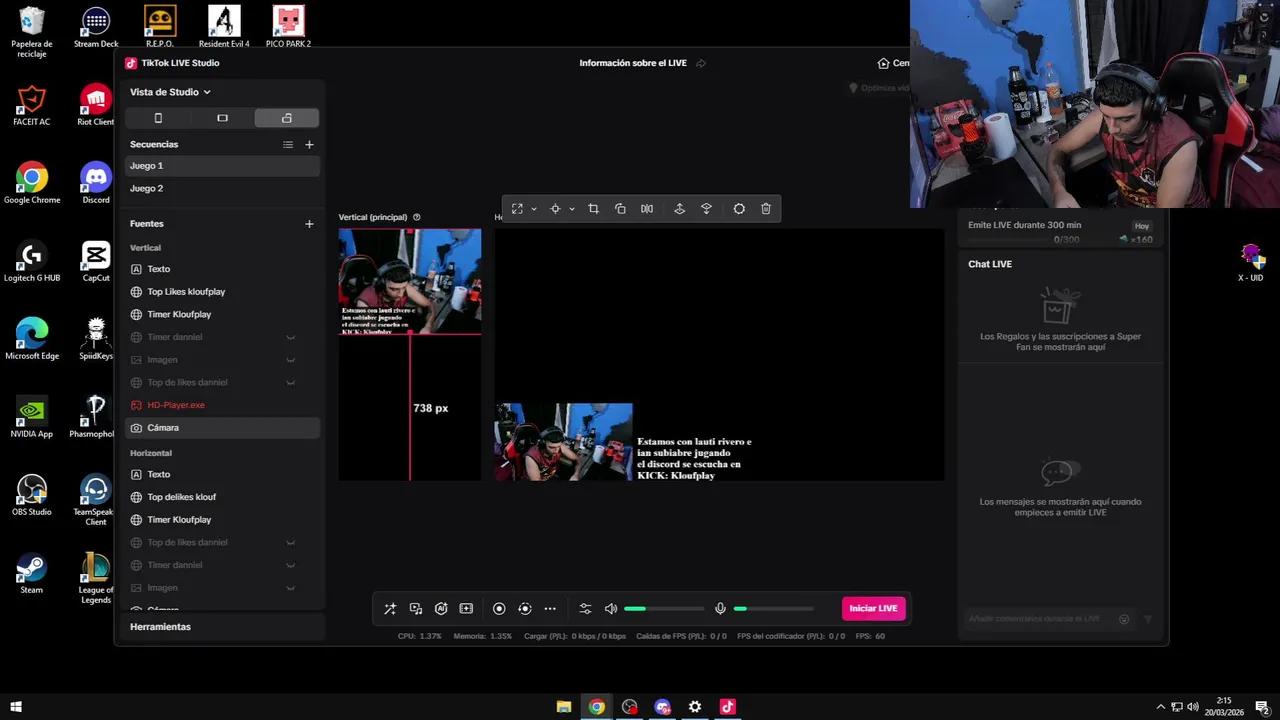Viewport: 1280px width, 720px height.
Task: Flip the selected source horizontally
Action: (647, 208)
